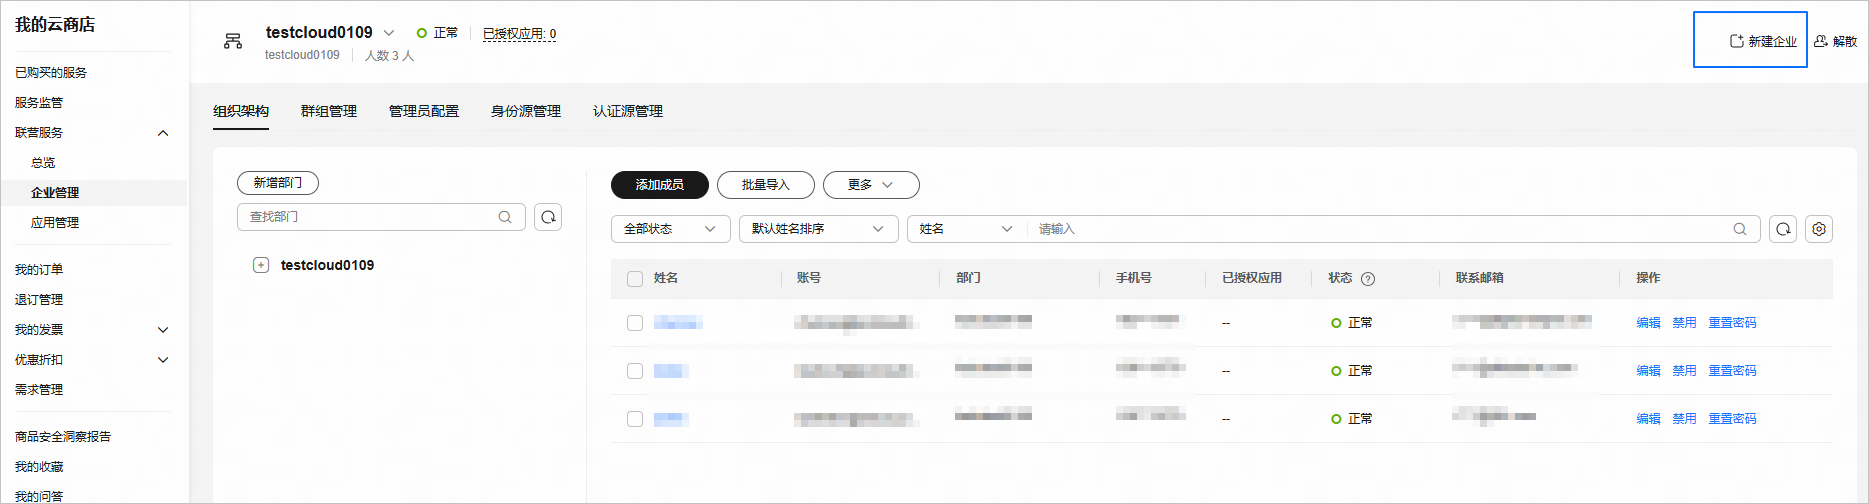Image resolution: width=1869 pixels, height=504 pixels.
Task: Click 重置密码 for the third member row
Action: pos(1732,419)
